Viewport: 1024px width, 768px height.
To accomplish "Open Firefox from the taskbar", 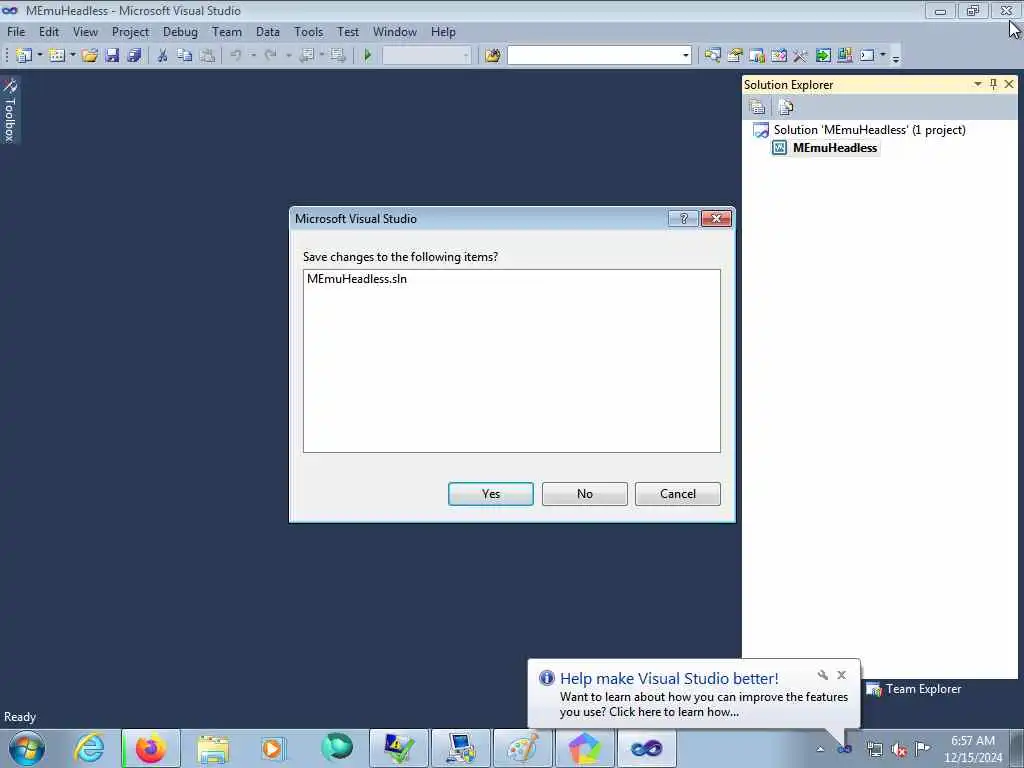I will [x=151, y=748].
